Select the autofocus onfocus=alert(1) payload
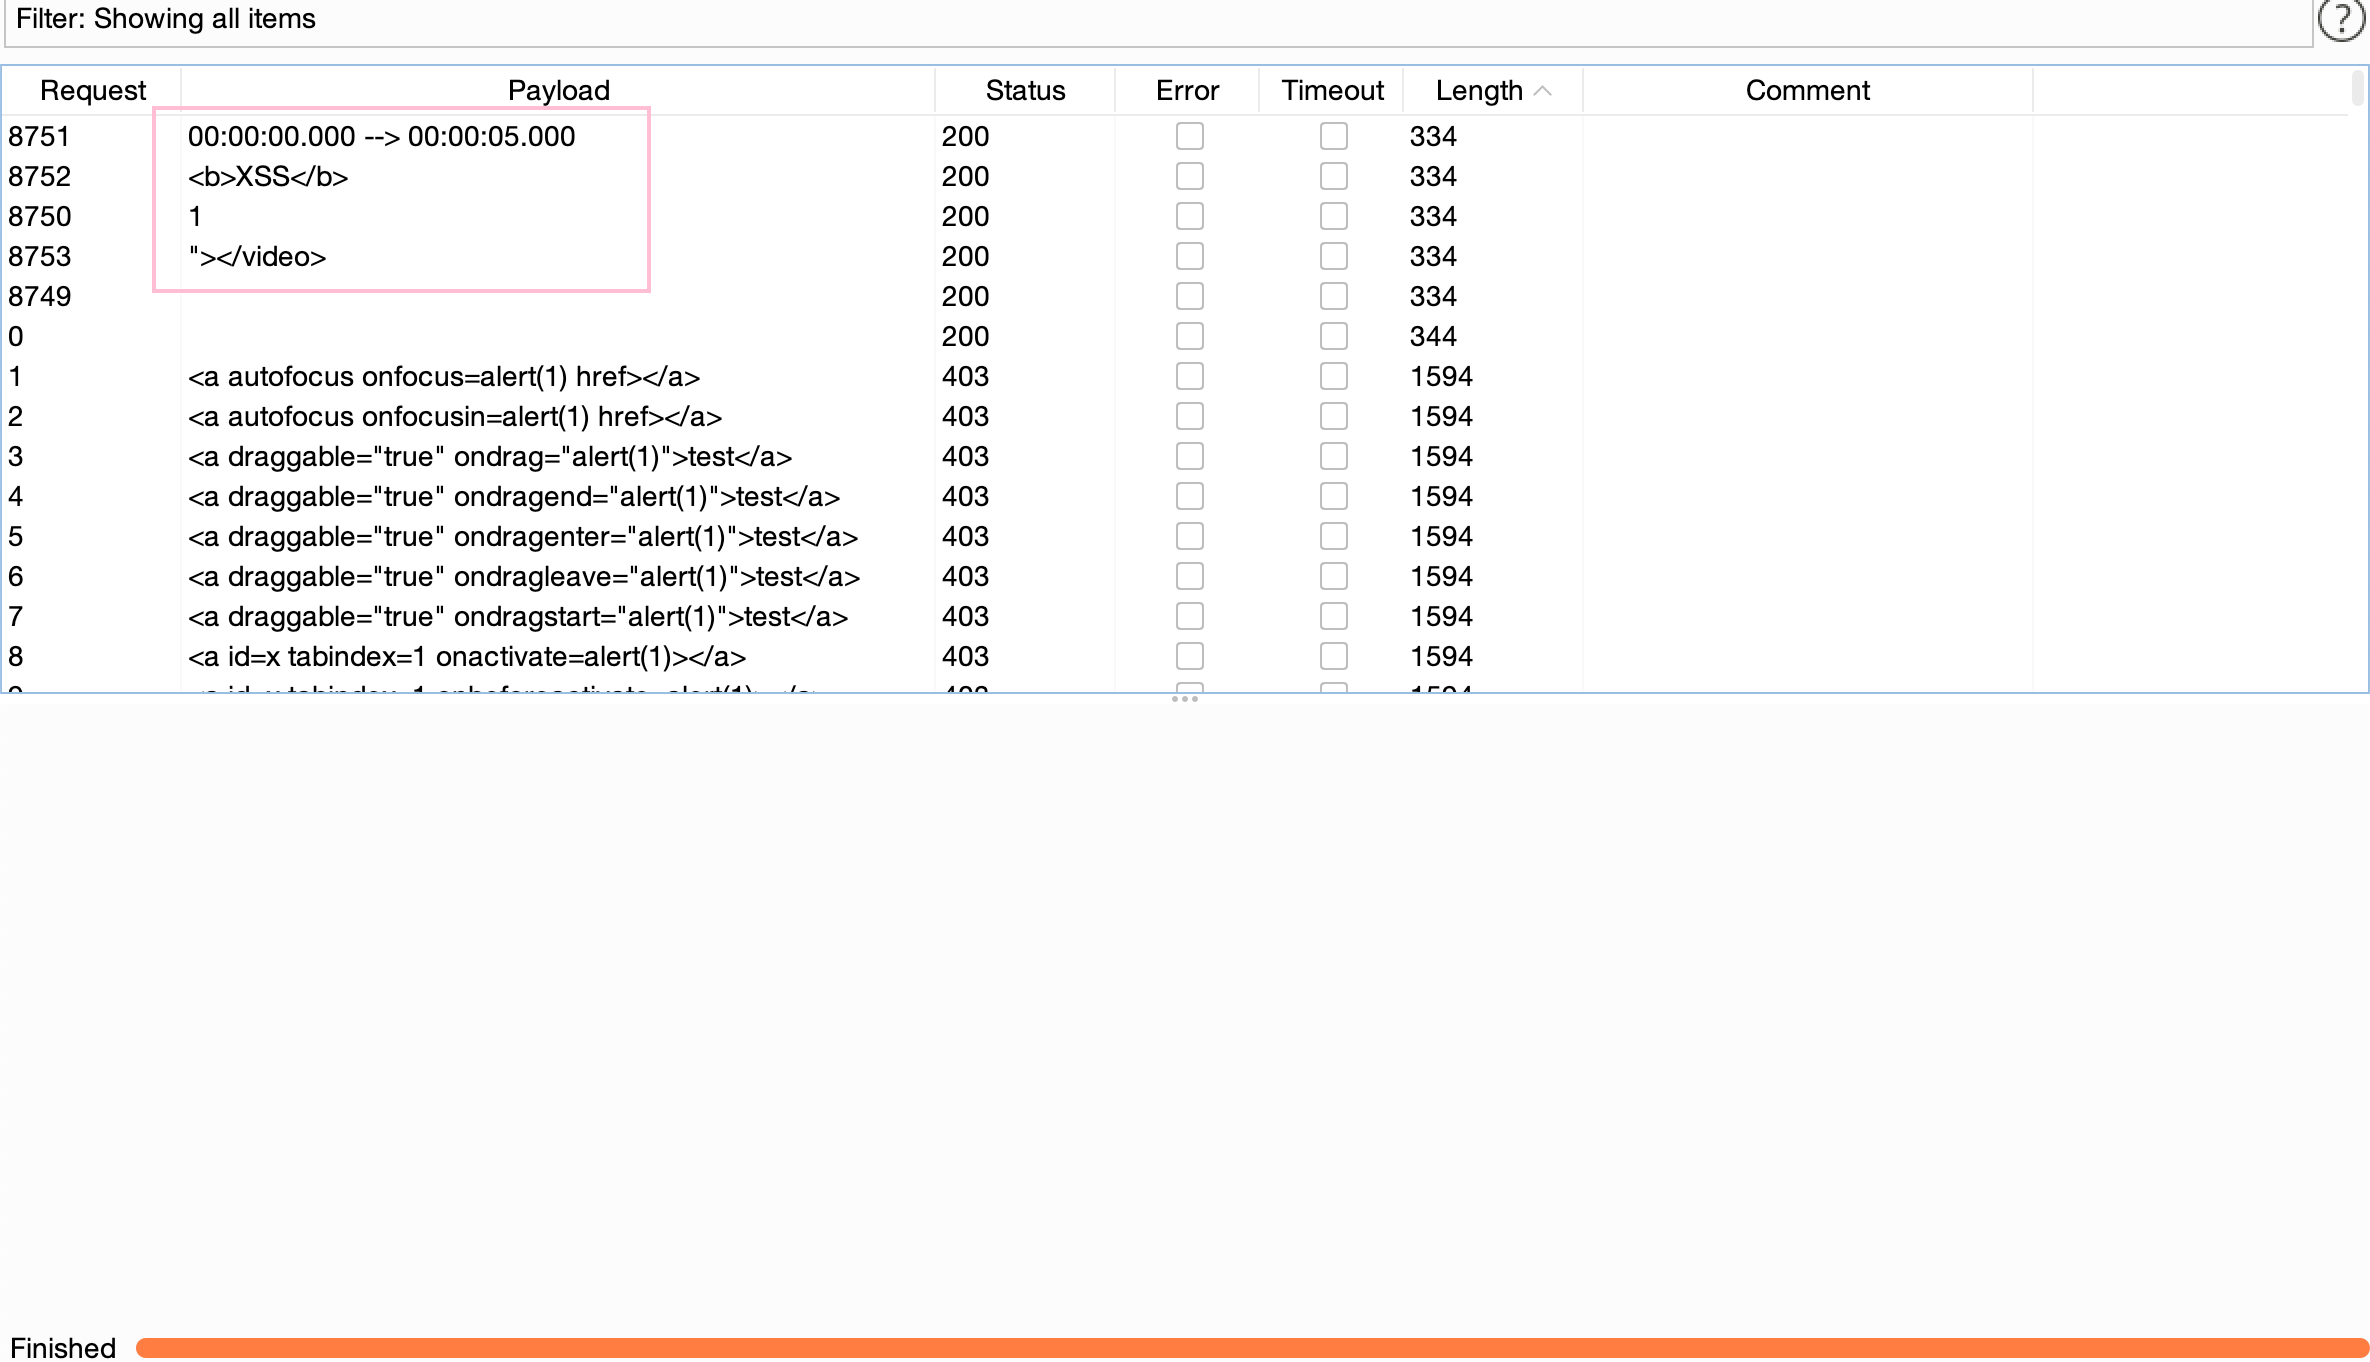 [444, 376]
